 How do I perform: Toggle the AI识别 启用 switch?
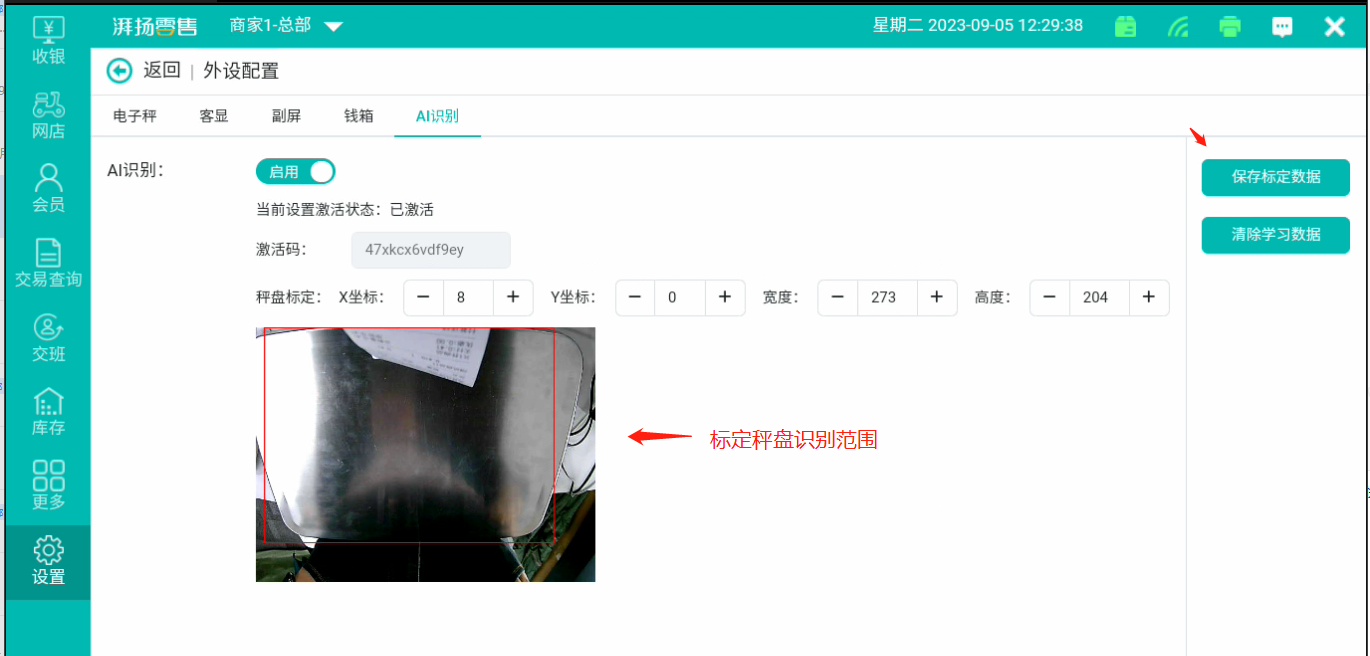coord(295,172)
